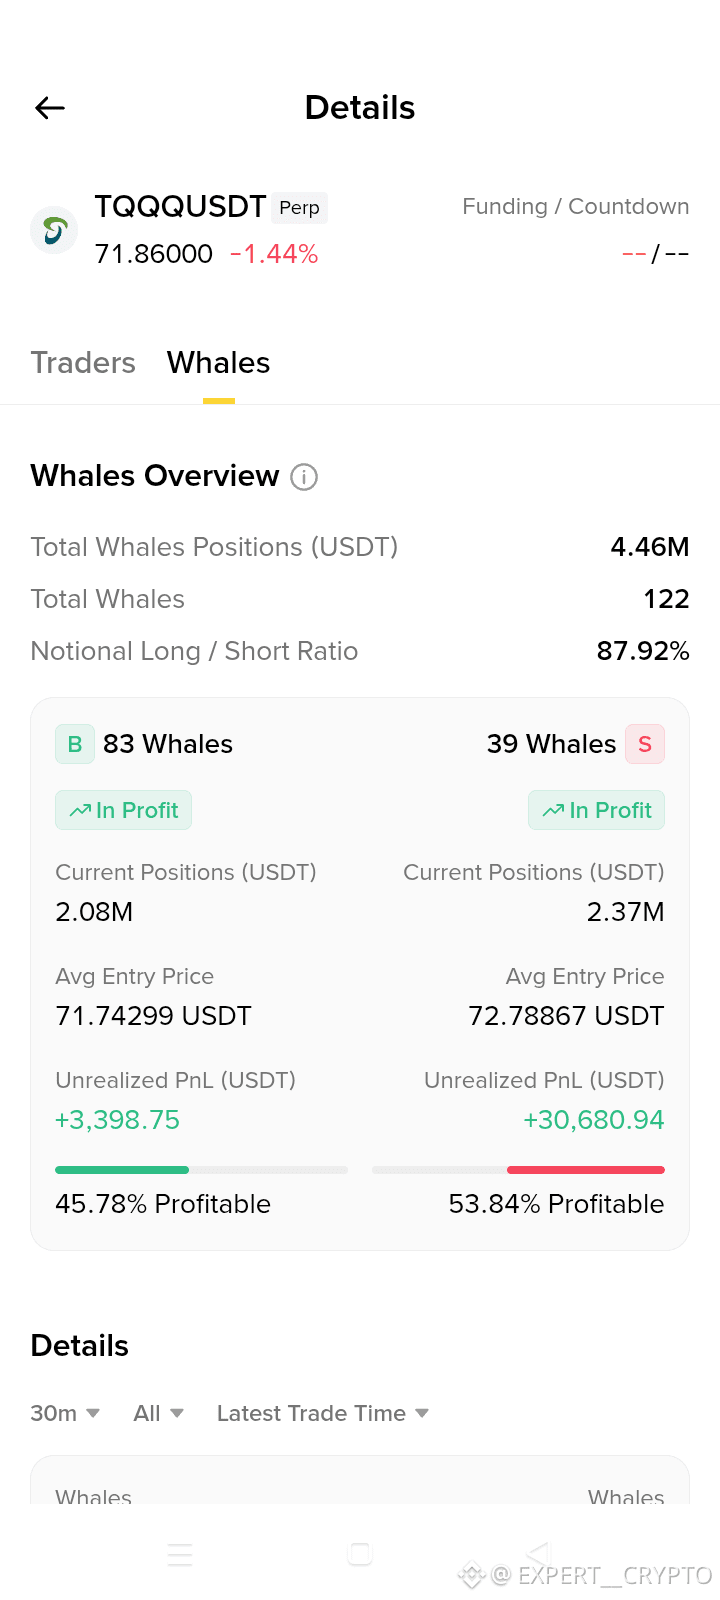Expand the All filter dropdown
The width and height of the screenshot is (720, 1600).
[159, 1413]
